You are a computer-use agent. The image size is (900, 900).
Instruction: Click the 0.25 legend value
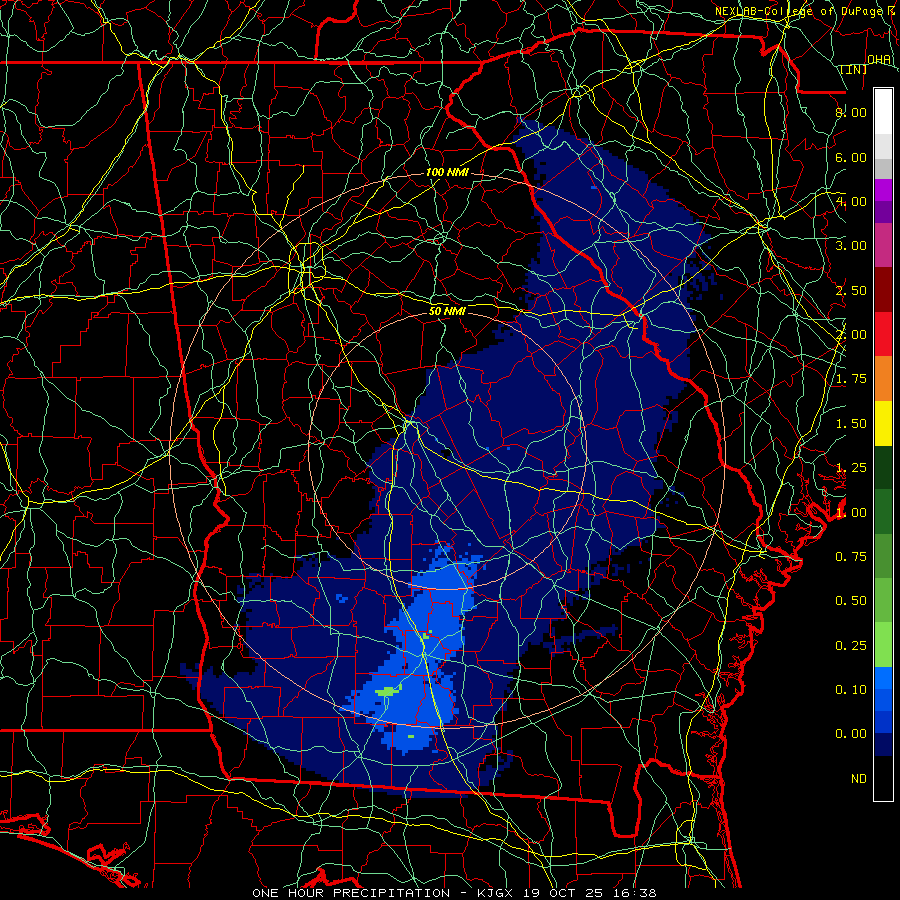851,646
